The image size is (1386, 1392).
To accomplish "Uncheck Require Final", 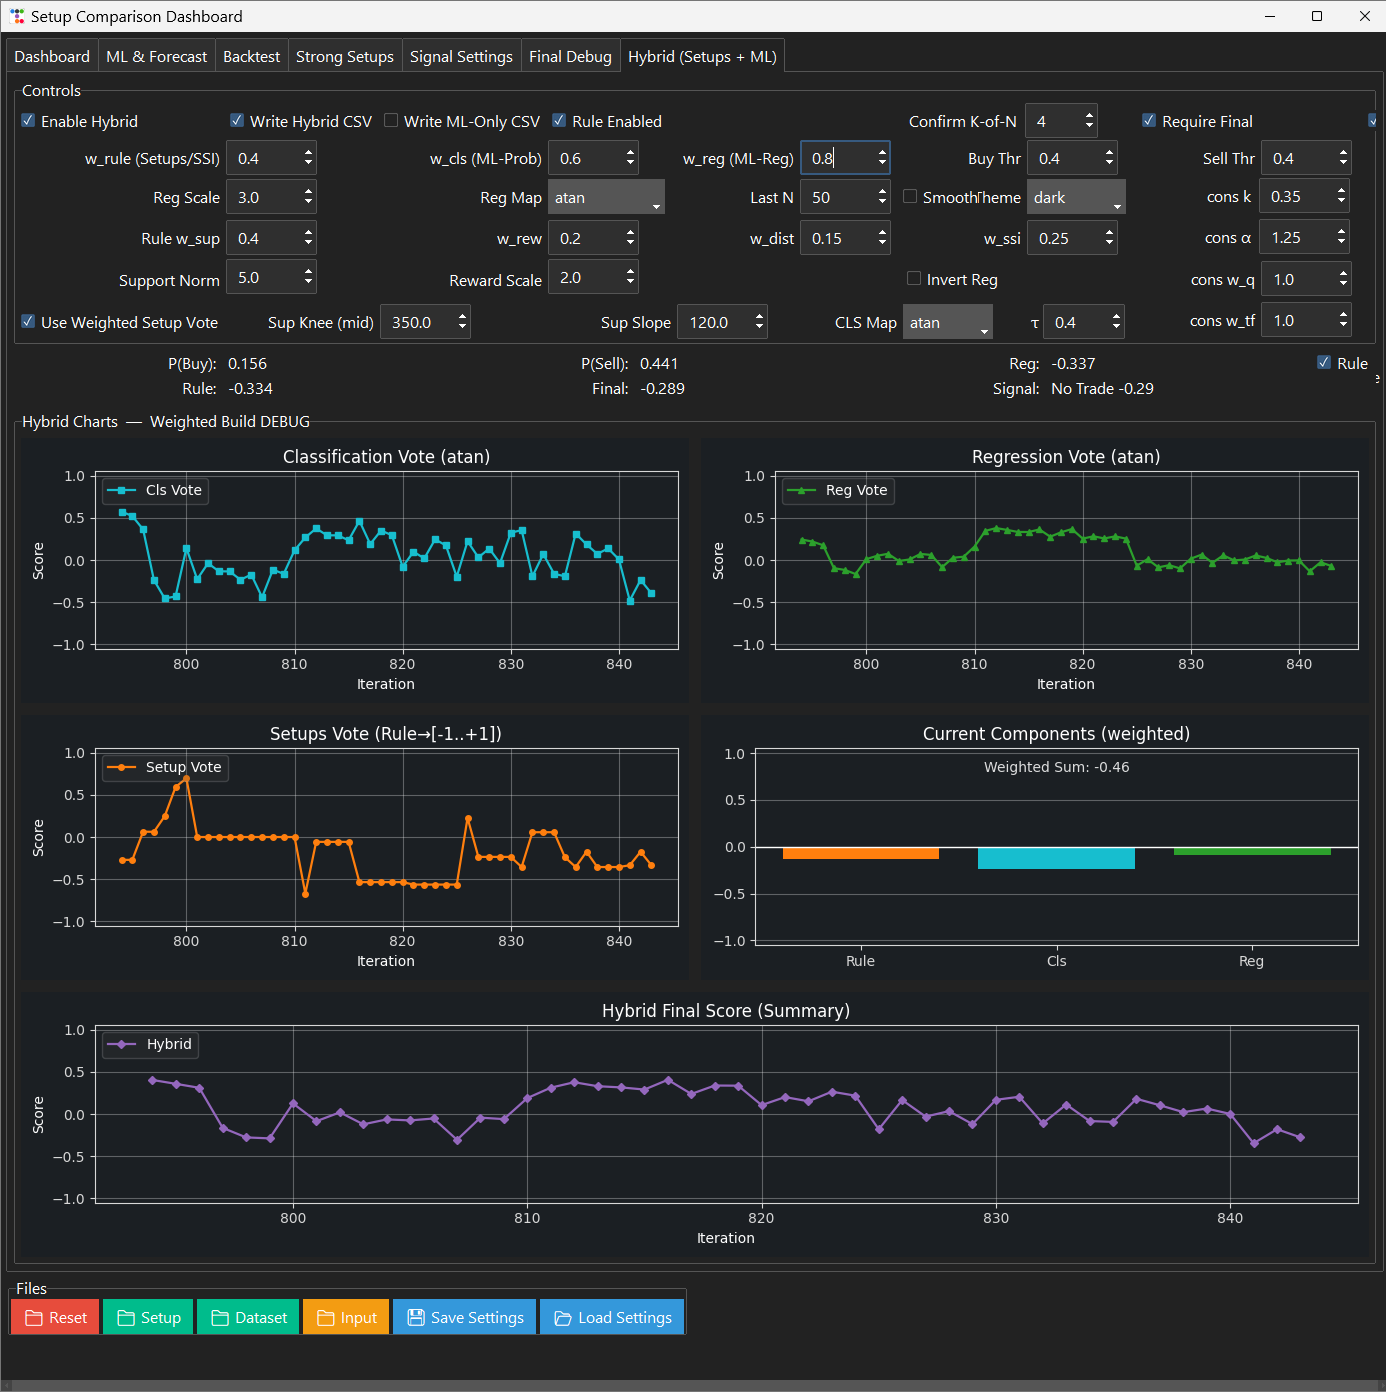I will click(1149, 120).
